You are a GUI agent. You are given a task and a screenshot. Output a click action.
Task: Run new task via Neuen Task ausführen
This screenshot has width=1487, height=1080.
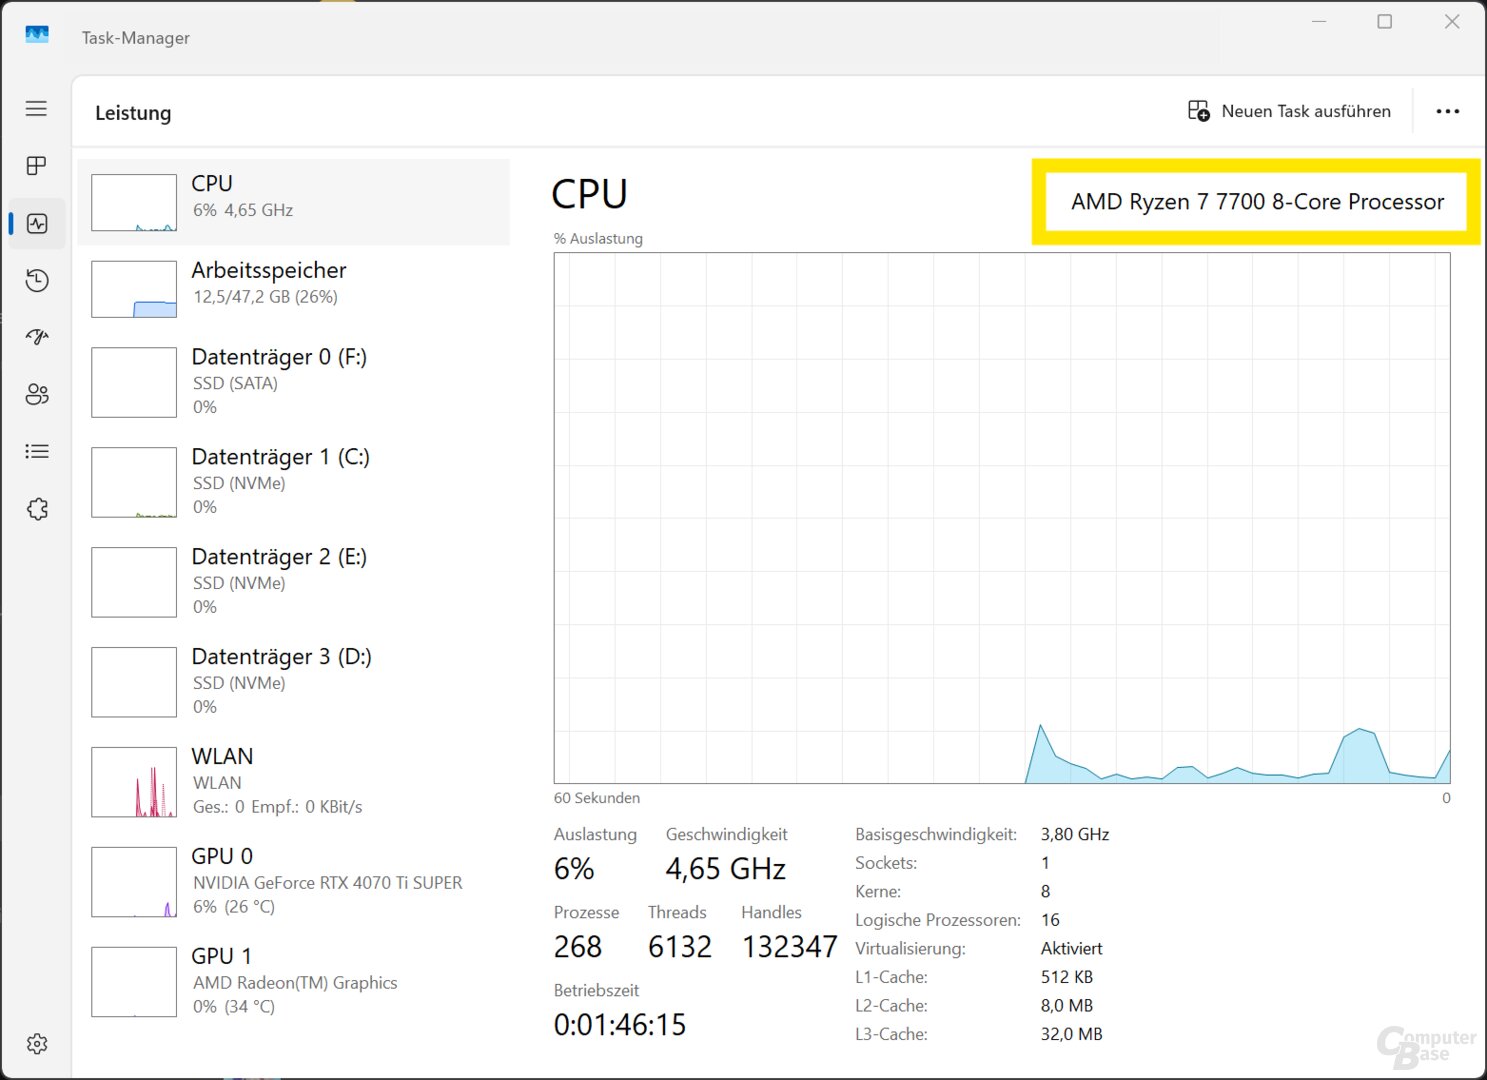(1289, 111)
